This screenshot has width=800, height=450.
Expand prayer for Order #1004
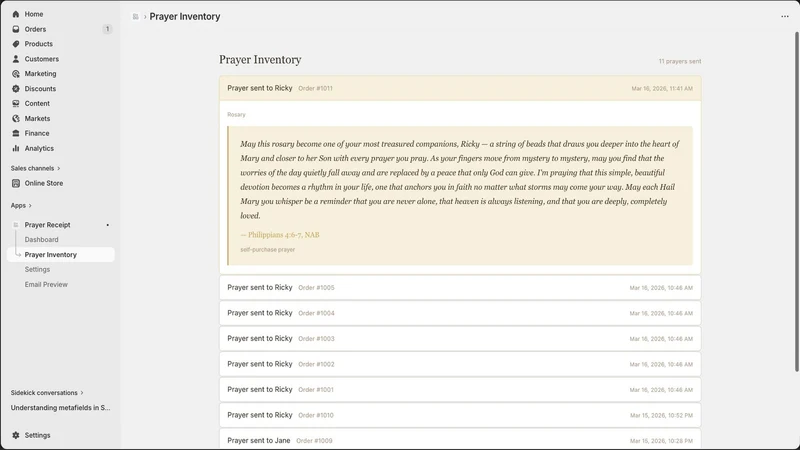pos(460,313)
